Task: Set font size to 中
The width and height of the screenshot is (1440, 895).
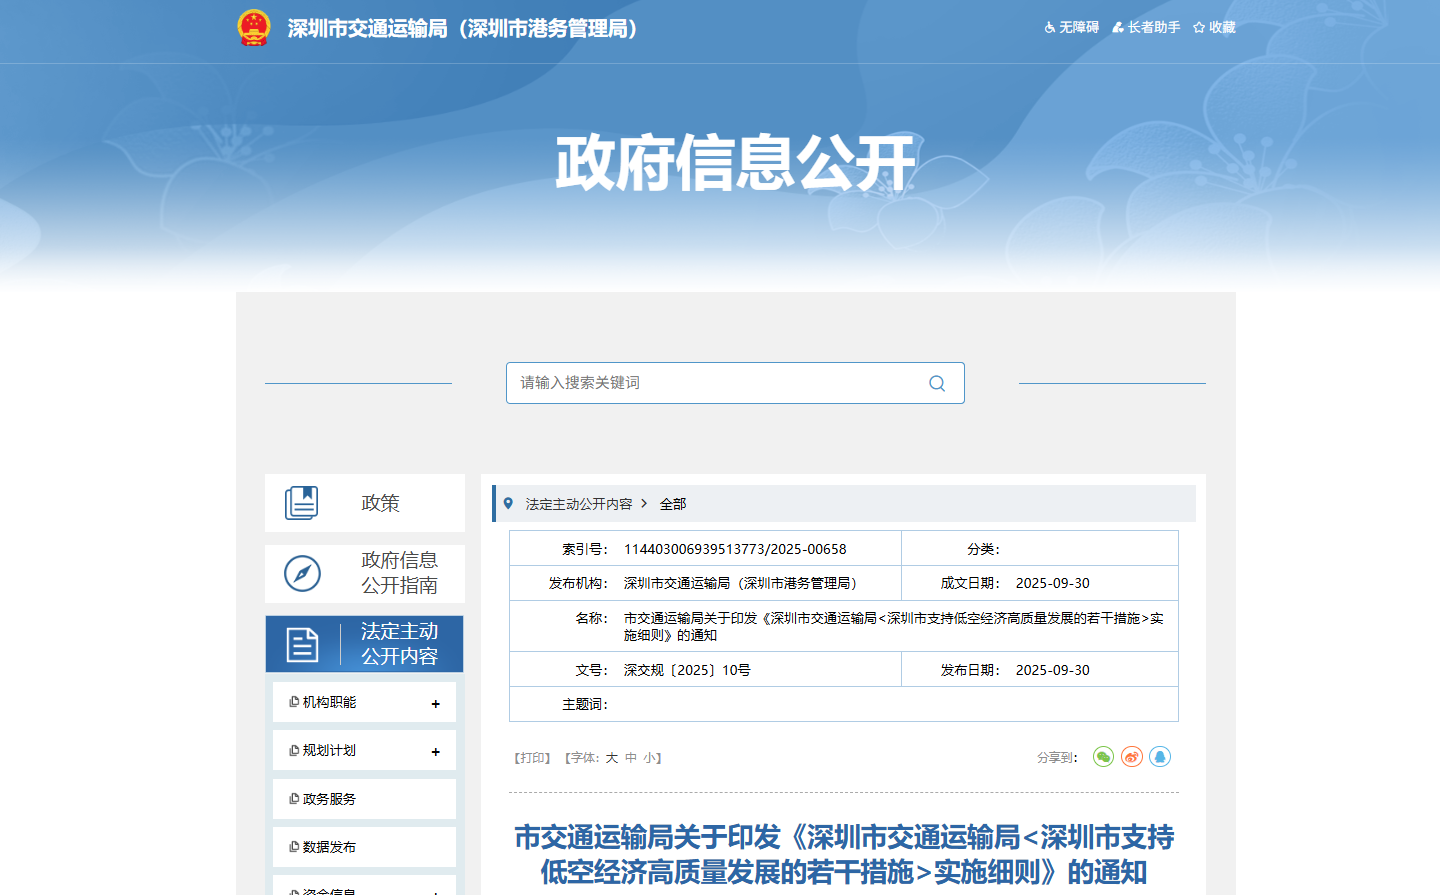Action: pos(631,758)
